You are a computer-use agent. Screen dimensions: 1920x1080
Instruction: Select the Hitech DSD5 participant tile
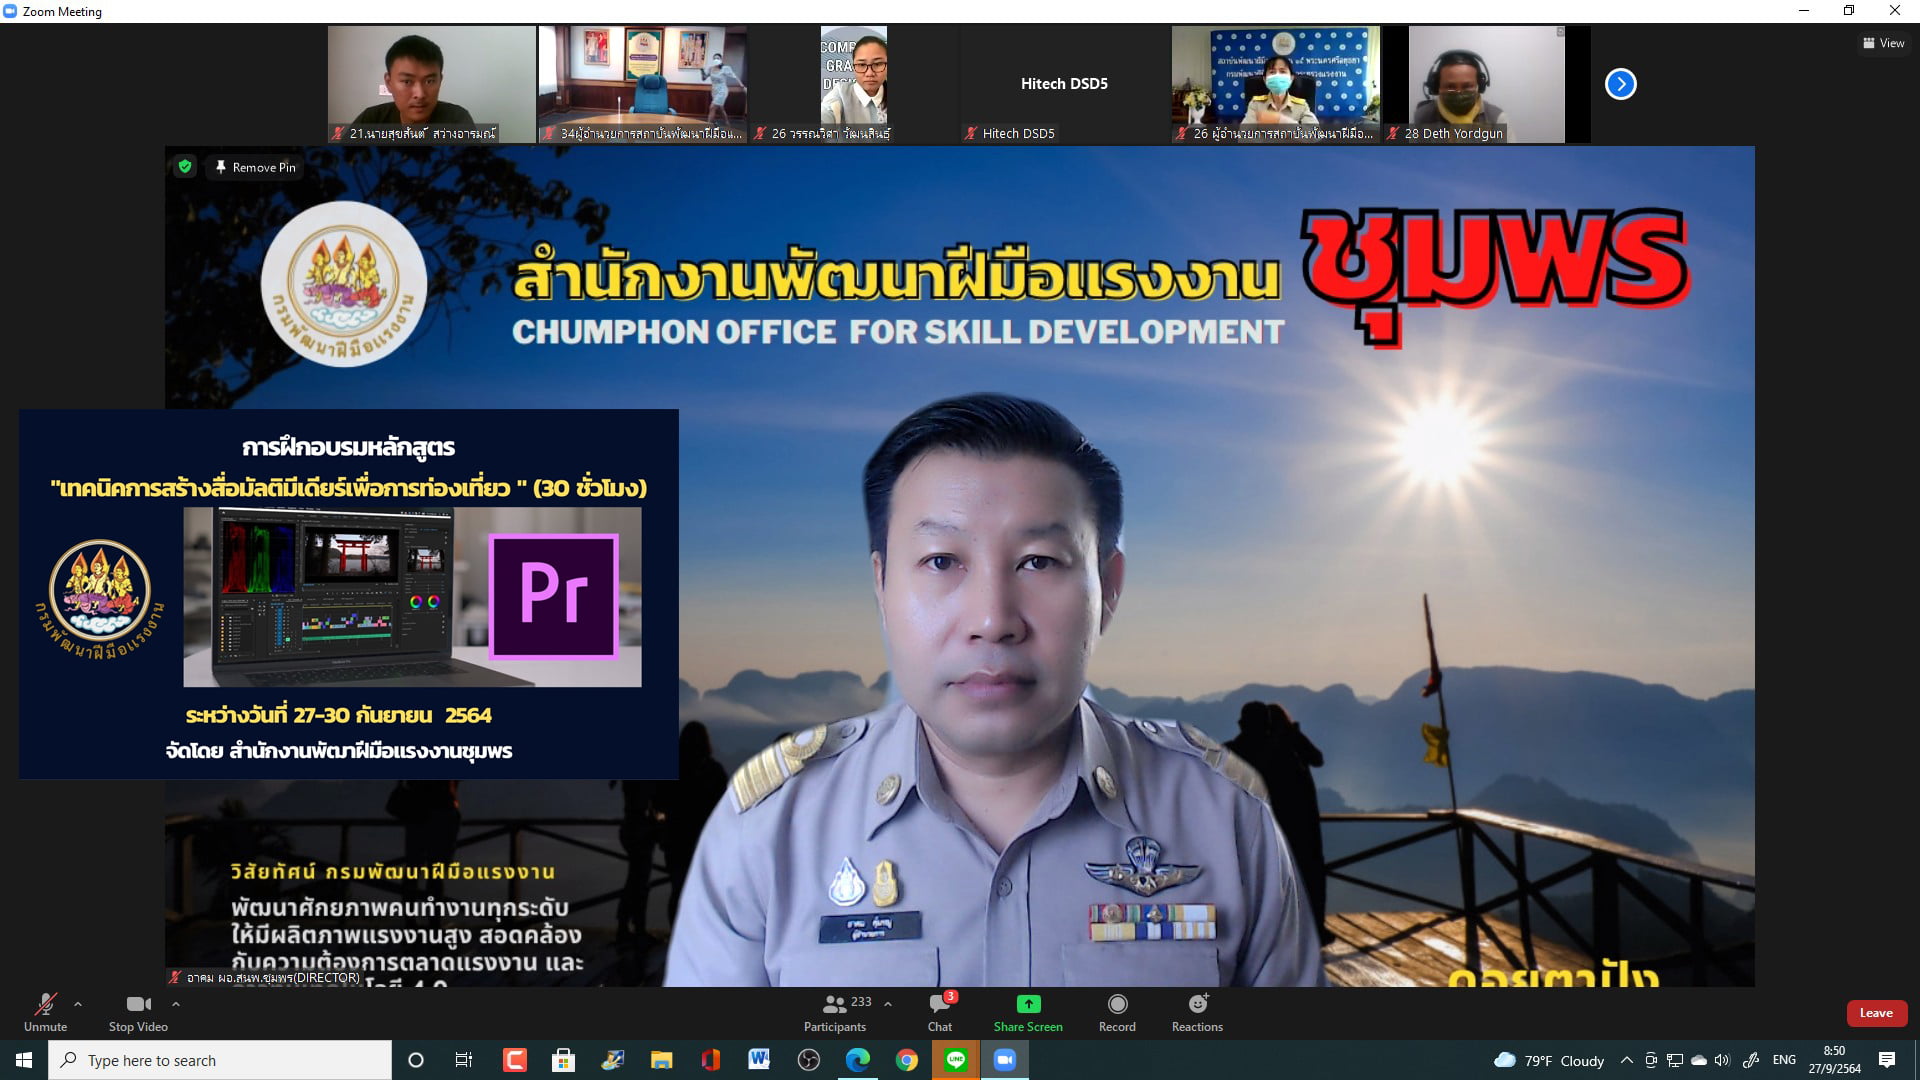(1064, 84)
